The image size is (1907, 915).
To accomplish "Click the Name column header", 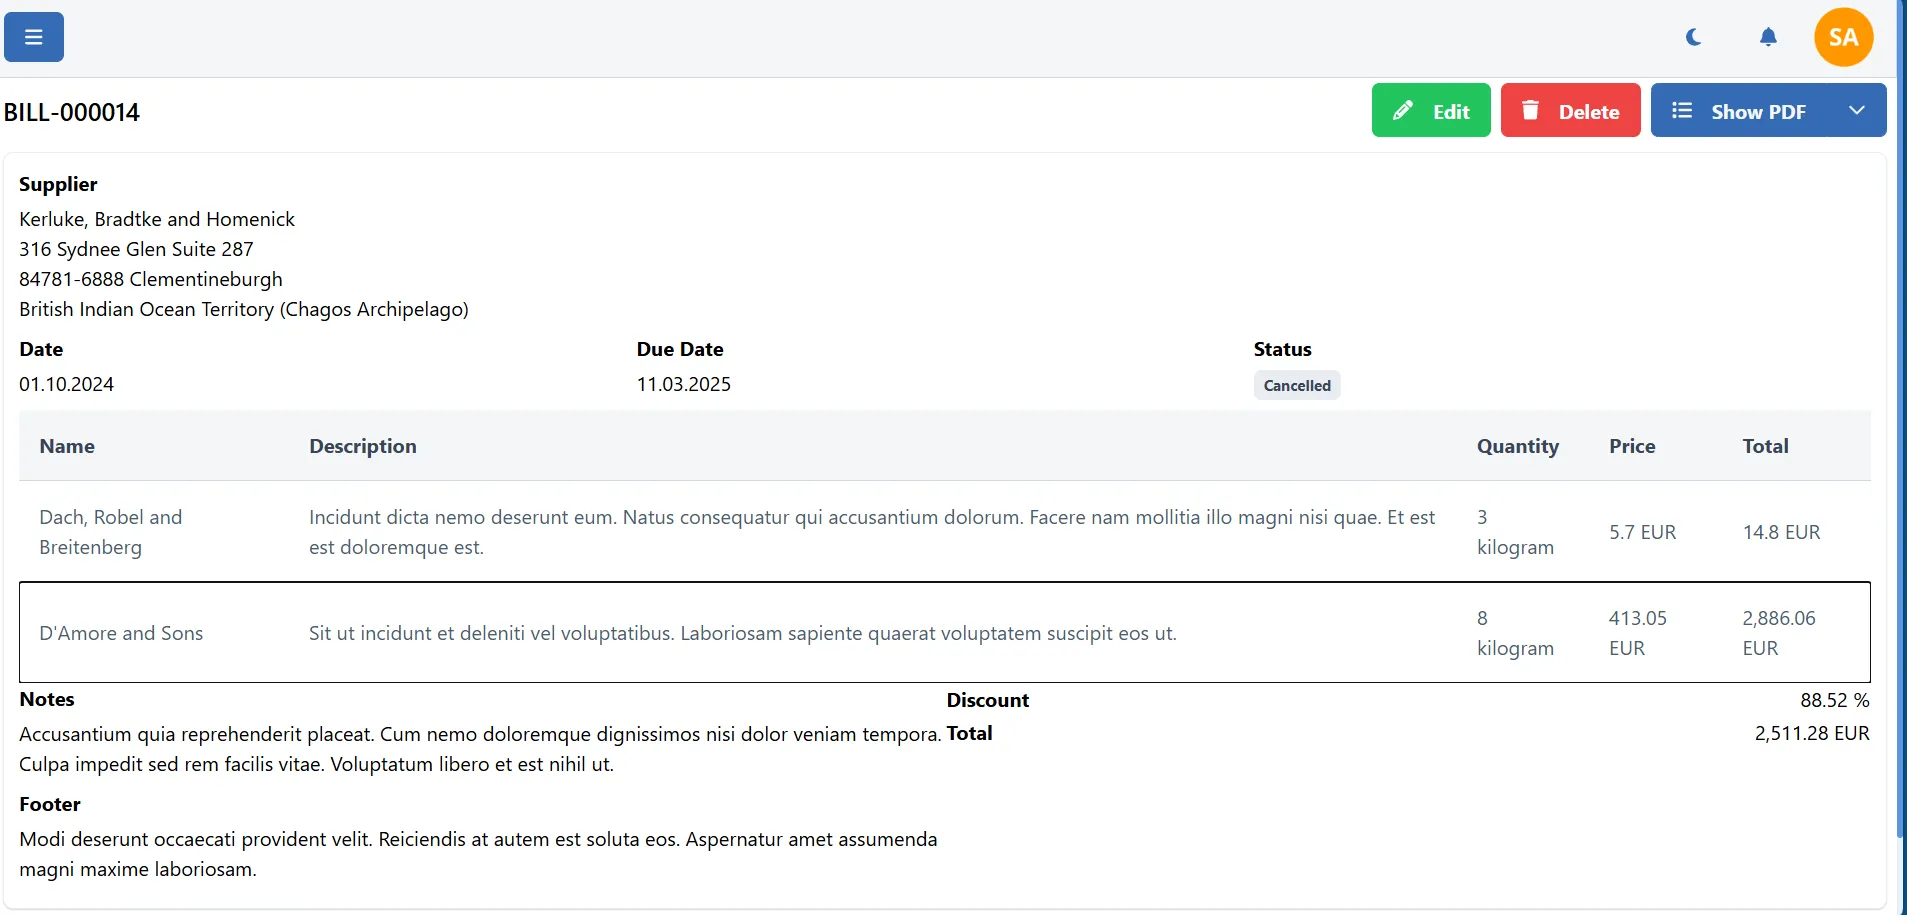I will click(67, 446).
